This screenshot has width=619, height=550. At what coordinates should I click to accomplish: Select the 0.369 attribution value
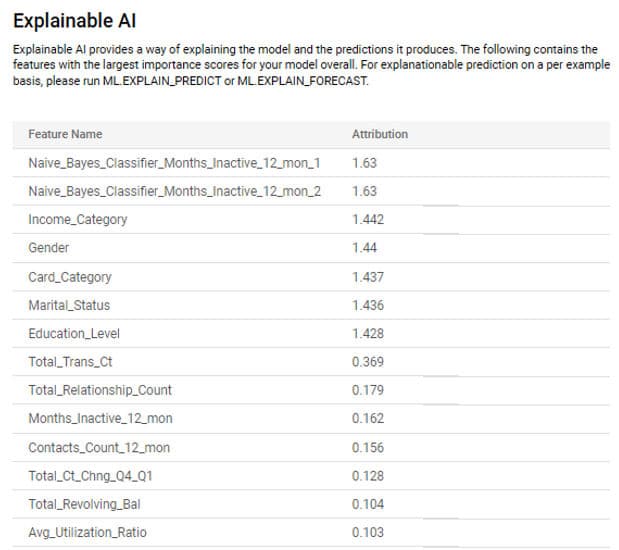pyautogui.click(x=368, y=362)
